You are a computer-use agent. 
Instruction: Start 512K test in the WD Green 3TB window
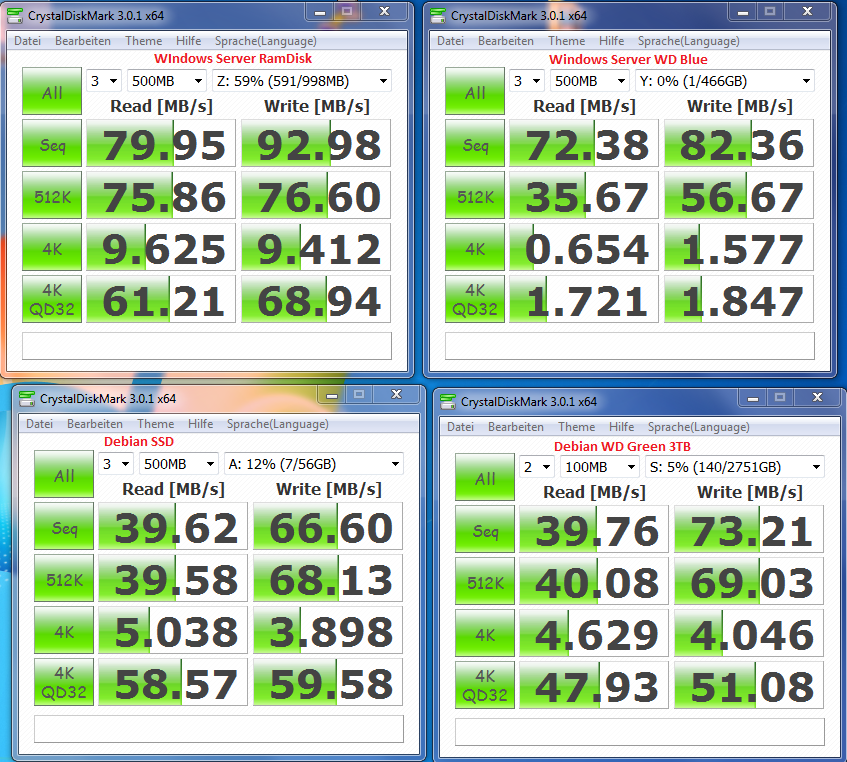(485, 581)
